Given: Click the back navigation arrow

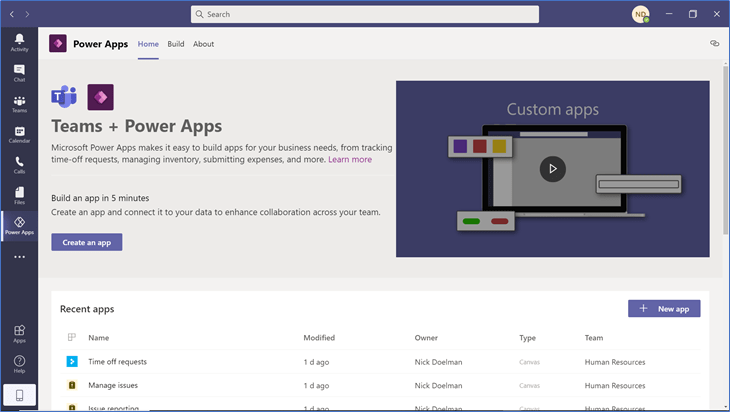Looking at the screenshot, I should click(12, 14).
